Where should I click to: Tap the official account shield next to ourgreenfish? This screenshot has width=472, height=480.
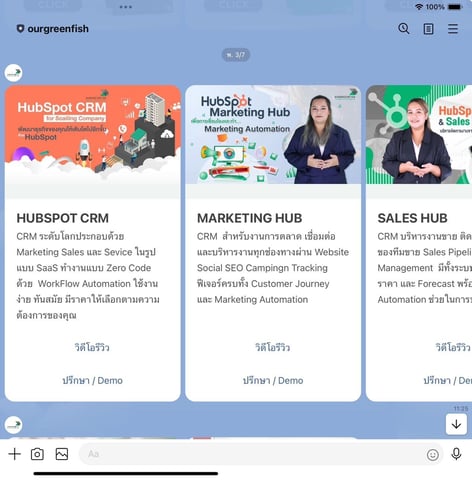[x=20, y=29]
